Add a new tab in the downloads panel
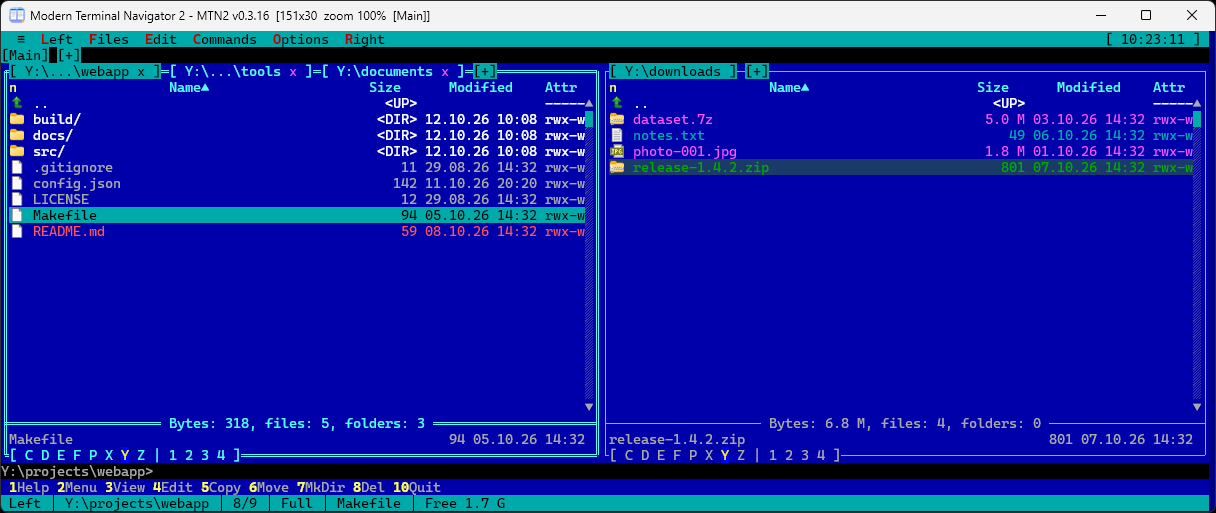The image size is (1216, 513). coord(757,71)
